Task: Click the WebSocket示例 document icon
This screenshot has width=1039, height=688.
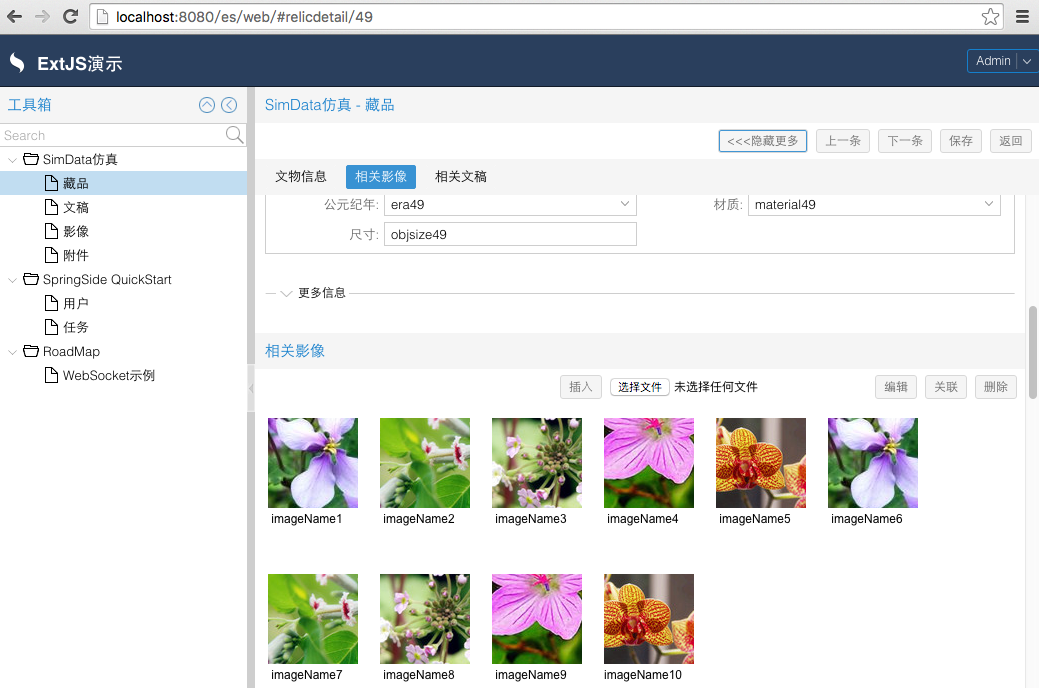Action: pyautogui.click(x=51, y=375)
